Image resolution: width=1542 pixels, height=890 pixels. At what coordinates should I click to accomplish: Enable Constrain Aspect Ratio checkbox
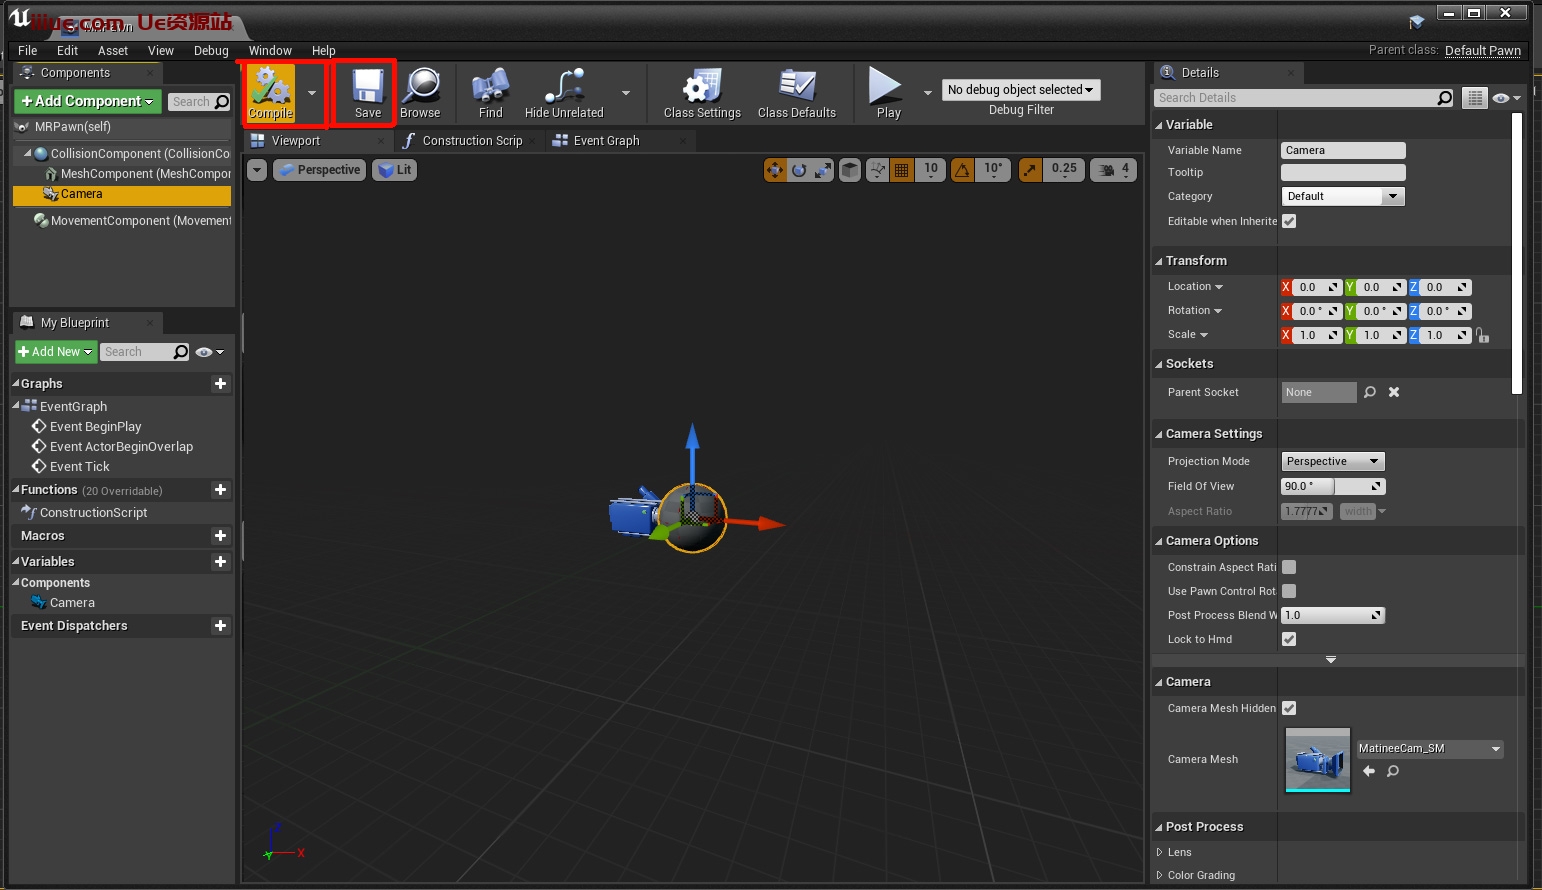[x=1289, y=567]
